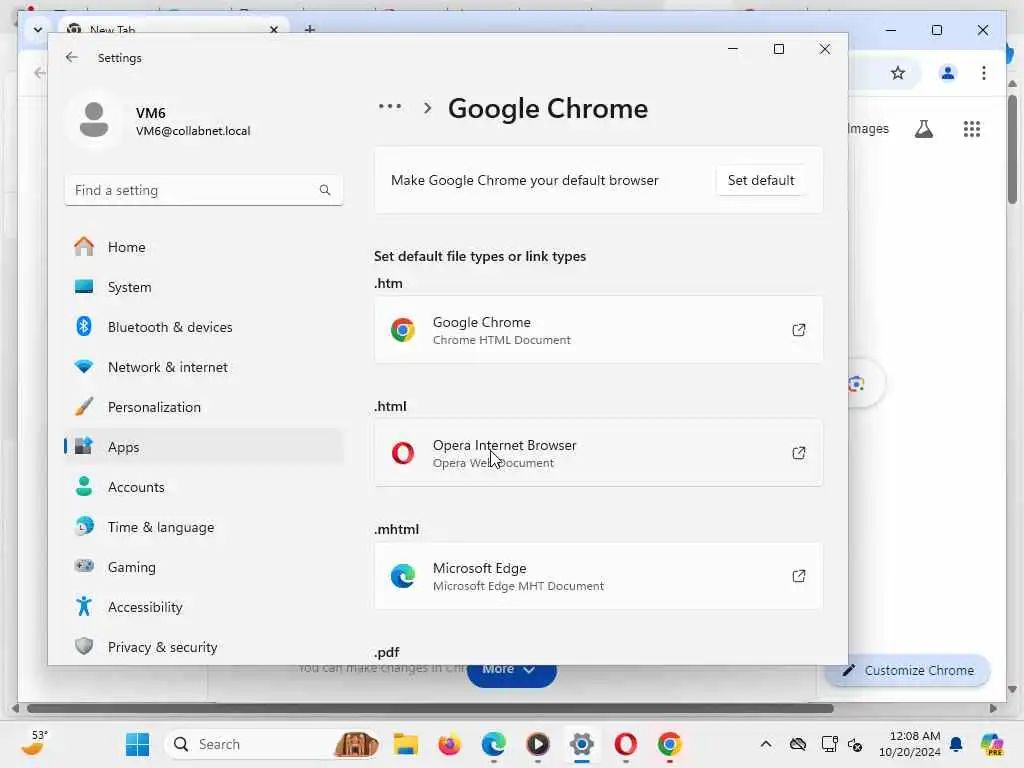The width and height of the screenshot is (1024, 768).
Task: Click Chrome vertical scrollbar thumb
Action: (x=1012, y=149)
